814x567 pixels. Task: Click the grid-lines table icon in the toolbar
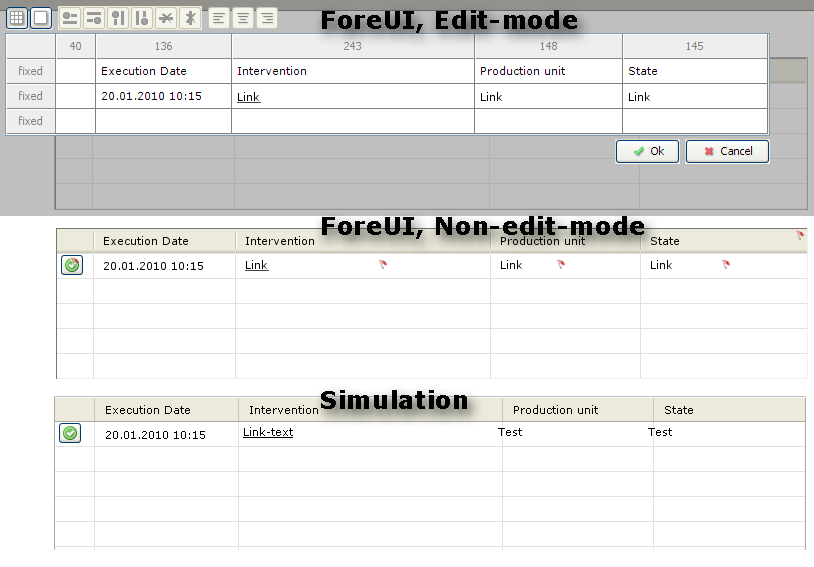[x=17, y=18]
